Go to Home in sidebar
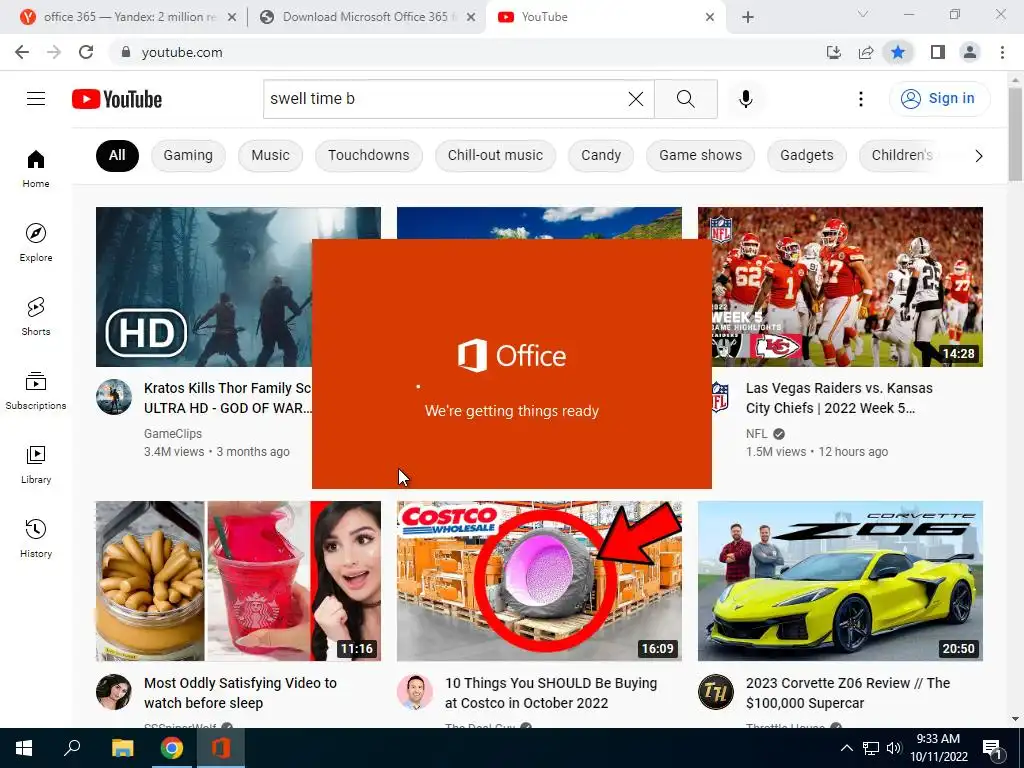Screen dimensions: 1024x768 pos(36,168)
